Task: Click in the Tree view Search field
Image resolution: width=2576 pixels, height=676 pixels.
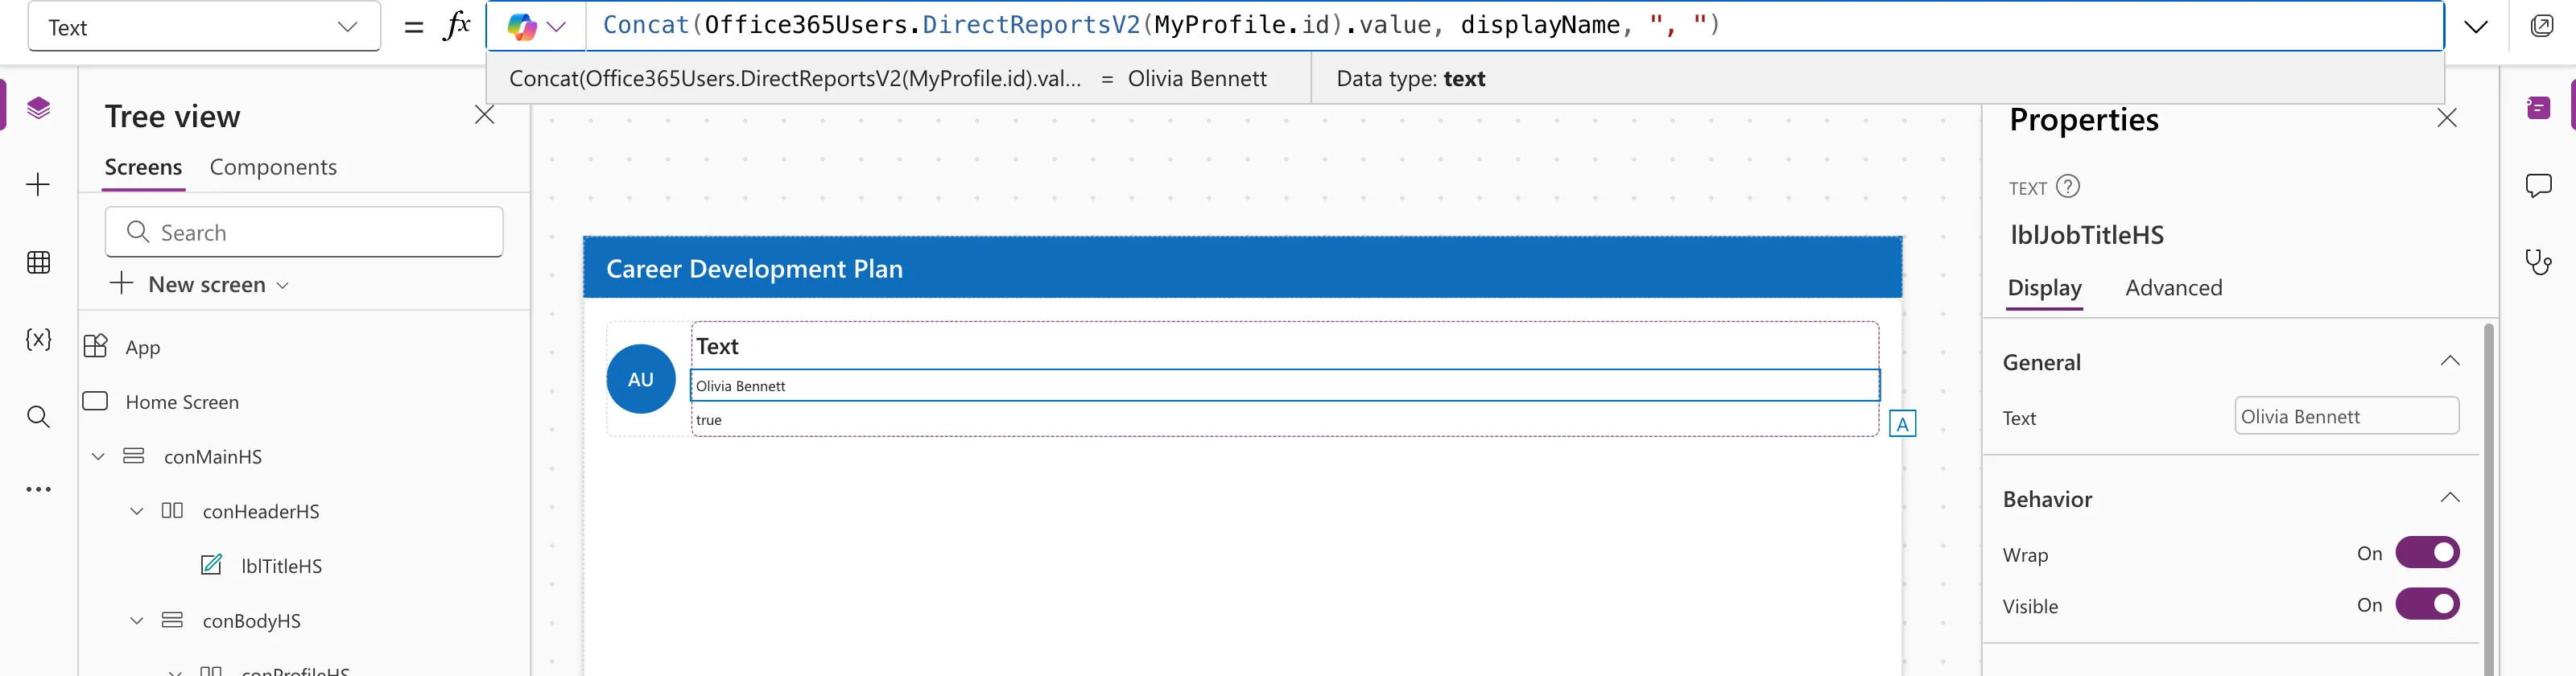Action: point(304,232)
